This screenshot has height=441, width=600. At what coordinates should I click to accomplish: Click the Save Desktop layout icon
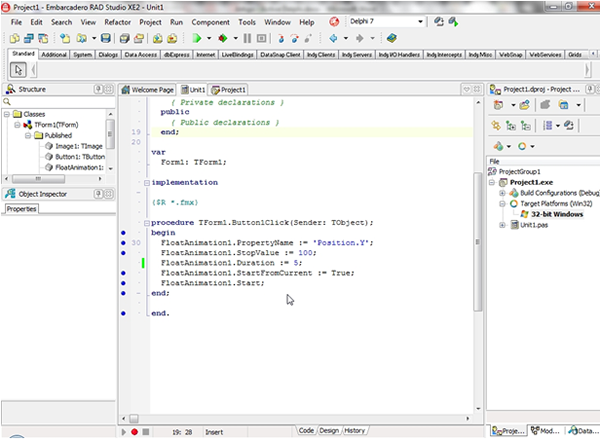439,22
